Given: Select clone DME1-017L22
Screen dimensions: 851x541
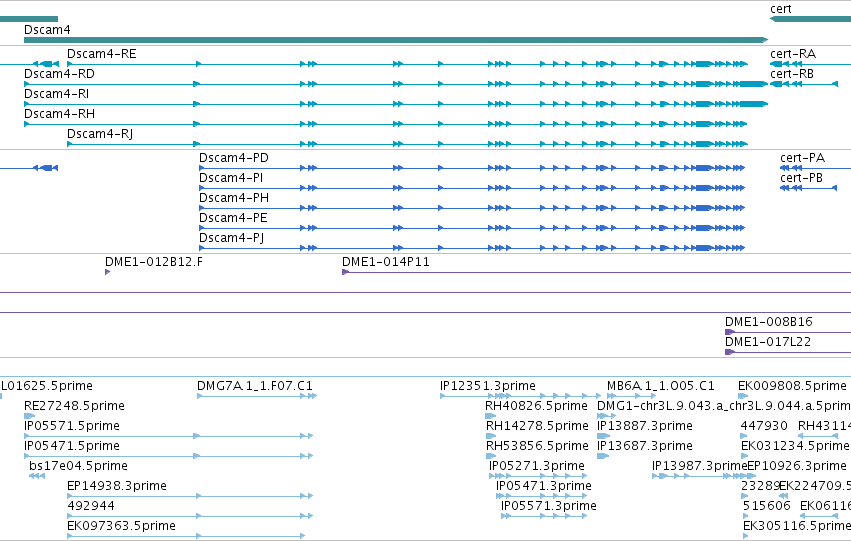Looking at the screenshot, I should (768, 342).
